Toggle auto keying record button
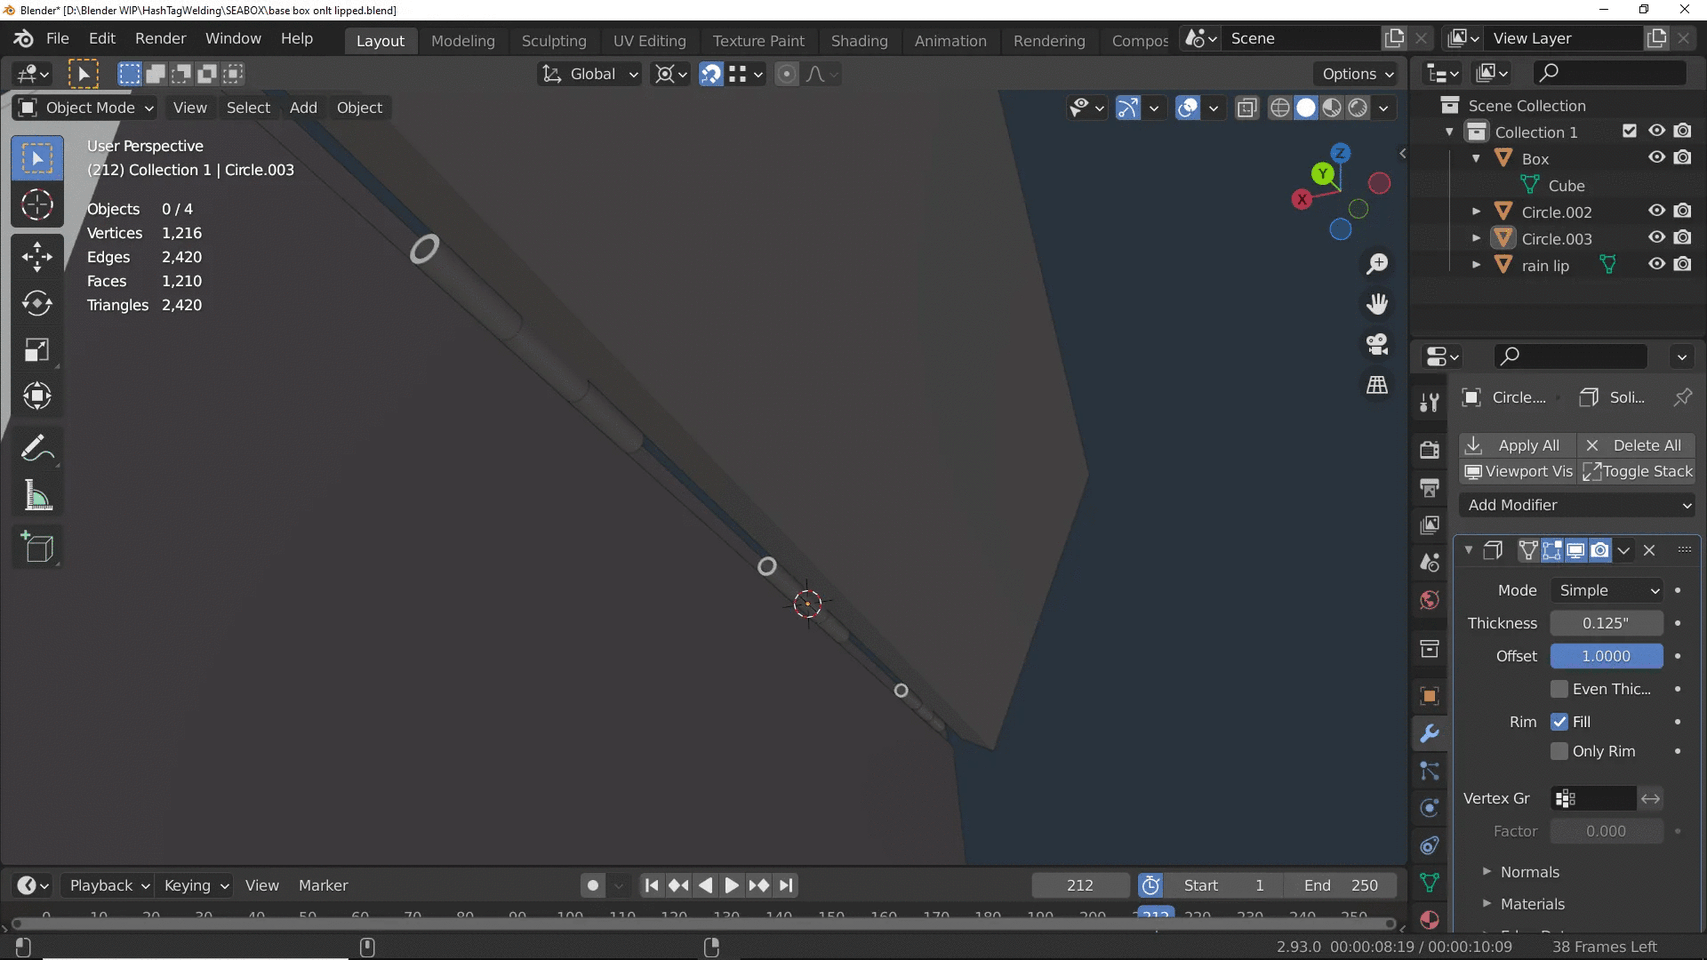This screenshot has width=1707, height=960. (x=593, y=885)
